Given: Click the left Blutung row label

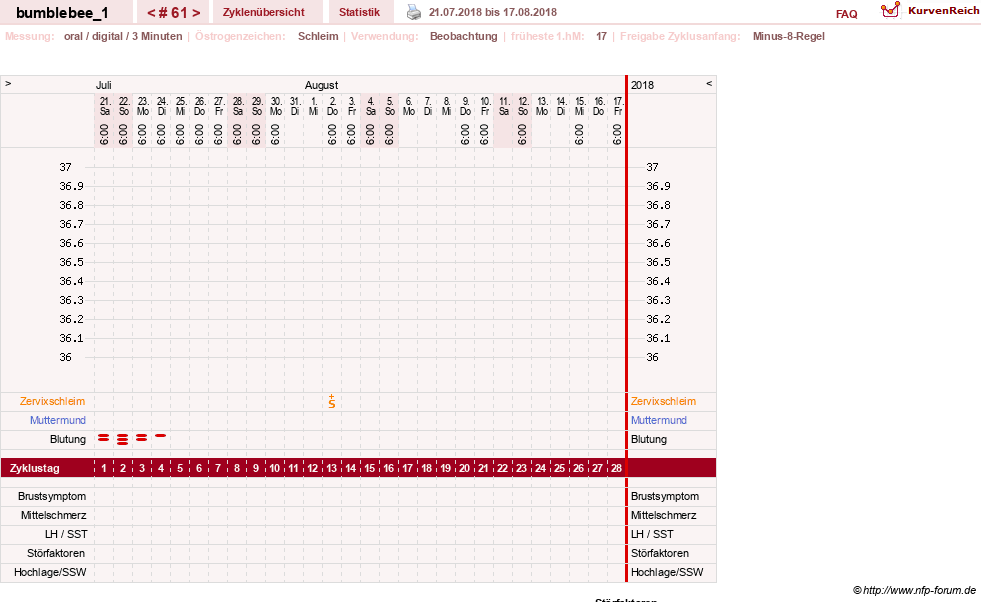Looking at the screenshot, I should (x=68, y=439).
